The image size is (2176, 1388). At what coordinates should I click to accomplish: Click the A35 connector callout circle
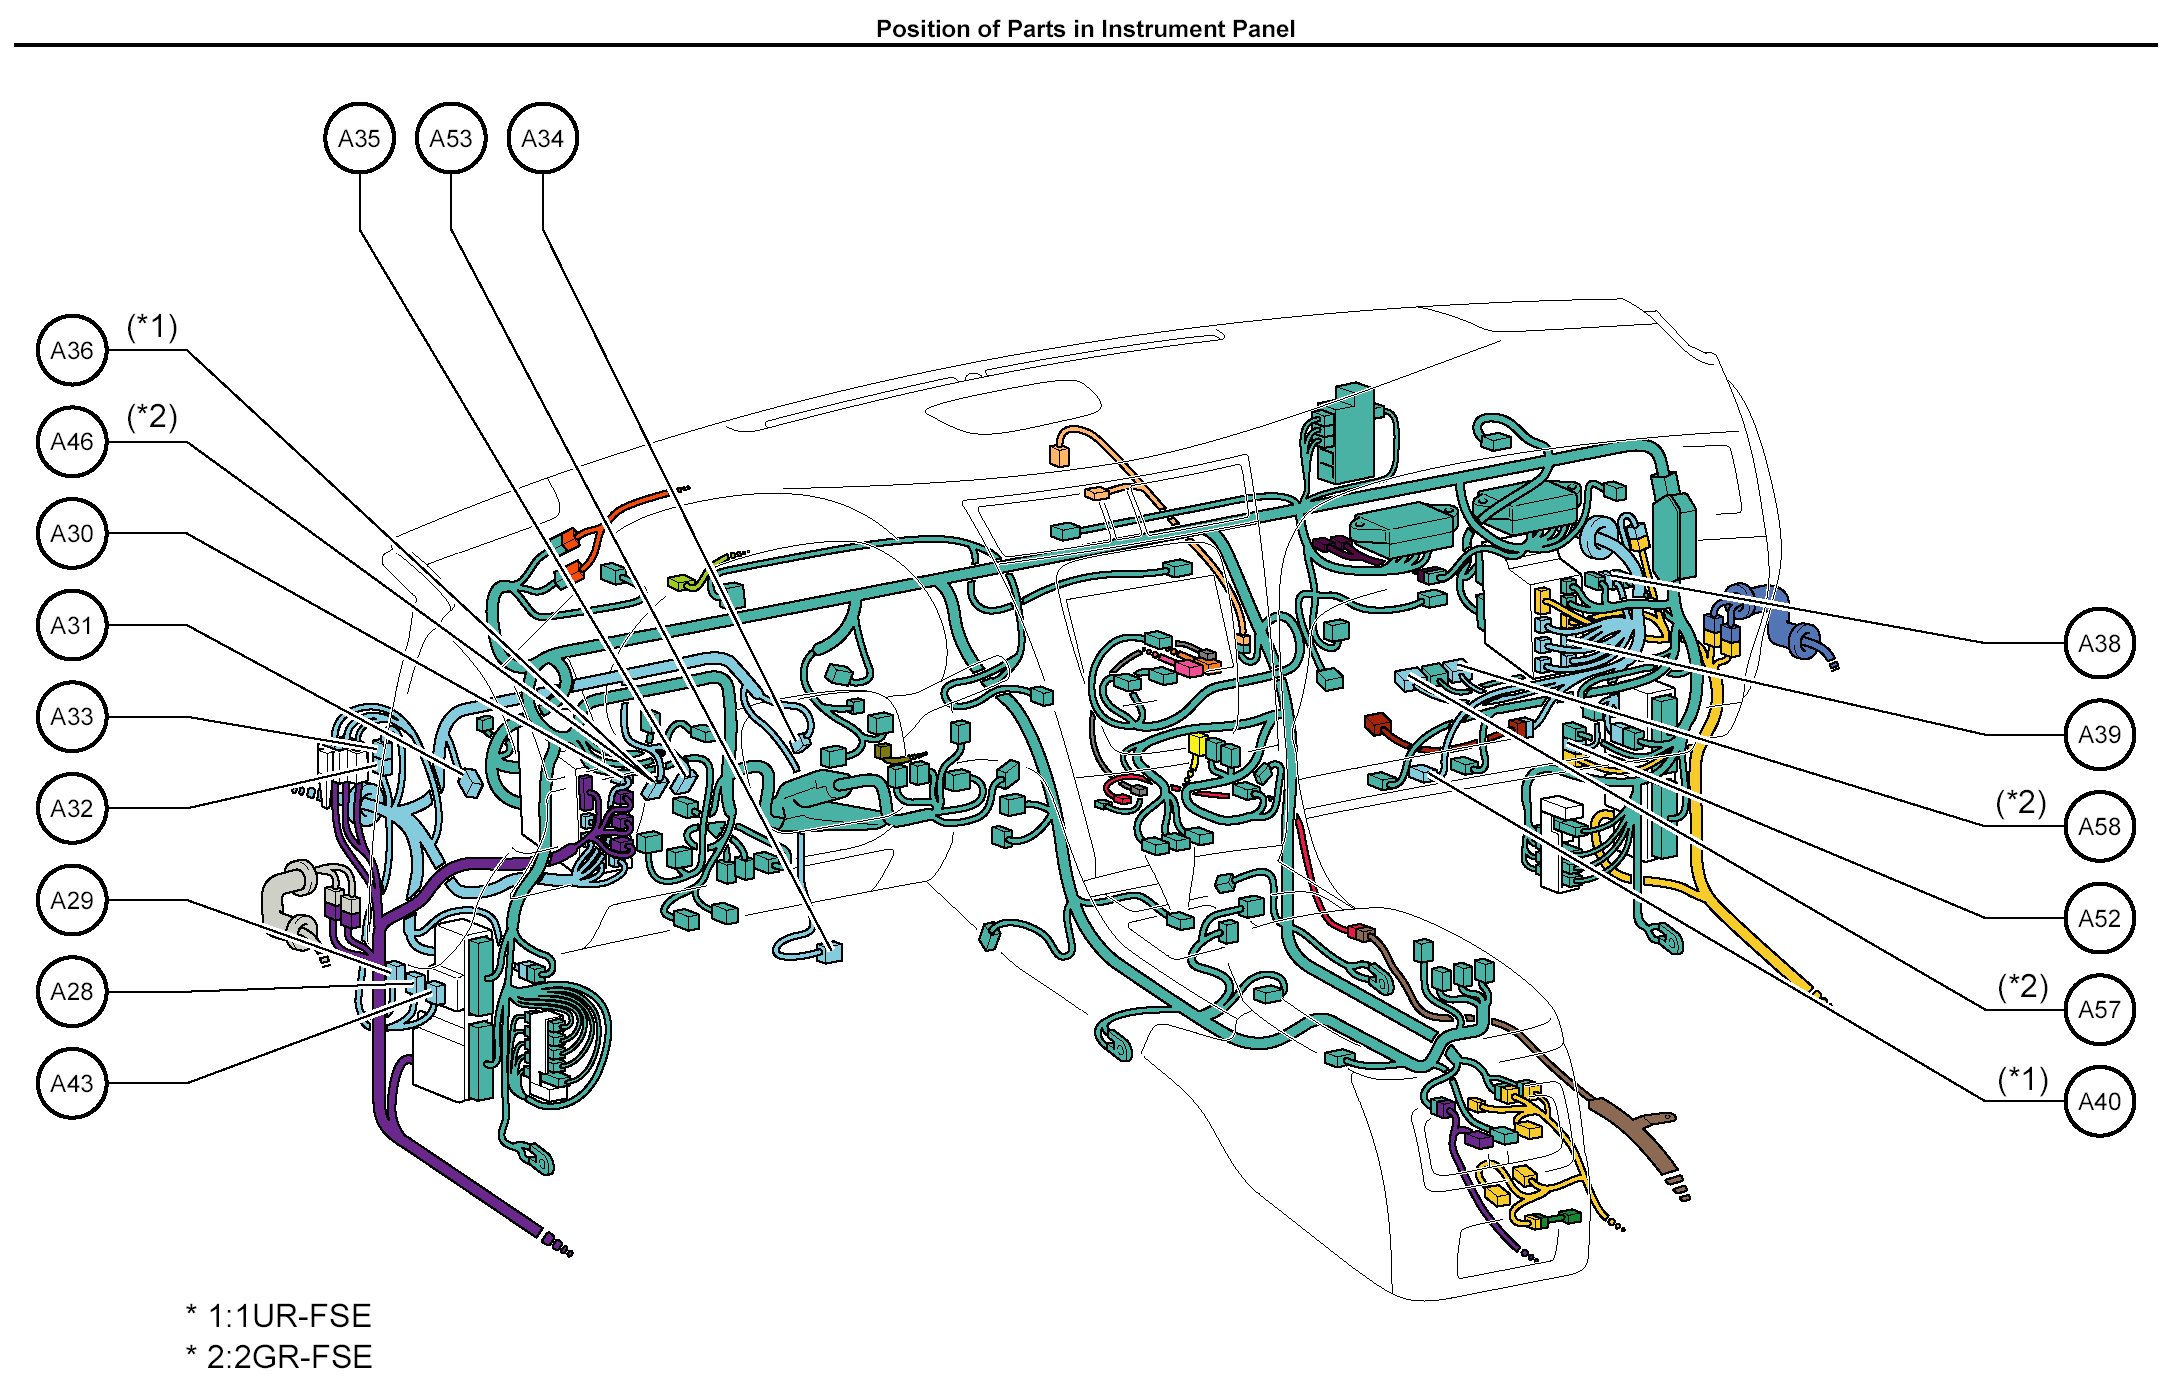359,138
